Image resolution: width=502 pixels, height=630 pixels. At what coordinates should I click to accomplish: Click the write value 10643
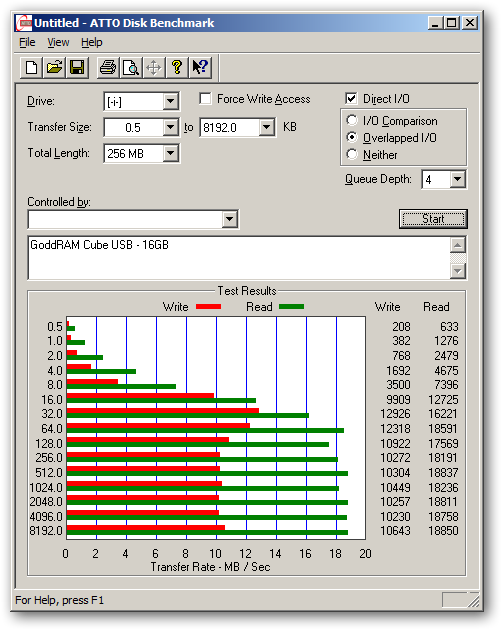(395, 531)
